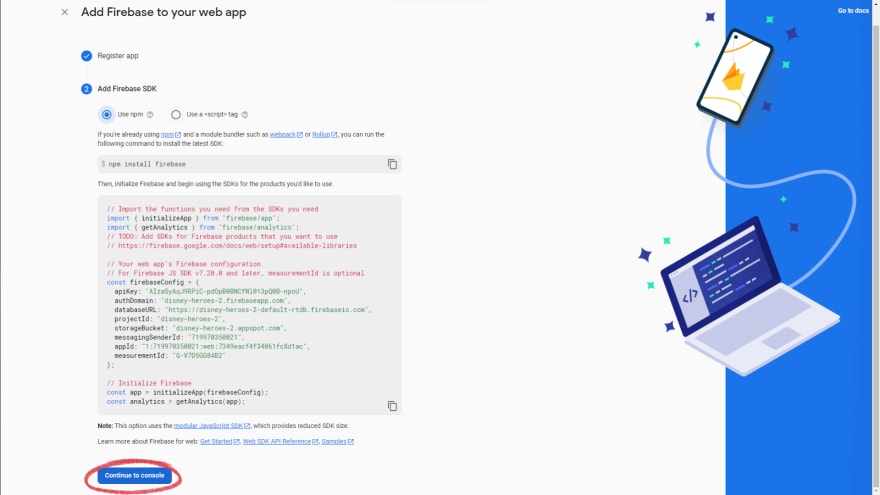The height and width of the screenshot is (495, 880).
Task: Click Continue to console button
Action: click(x=135, y=475)
